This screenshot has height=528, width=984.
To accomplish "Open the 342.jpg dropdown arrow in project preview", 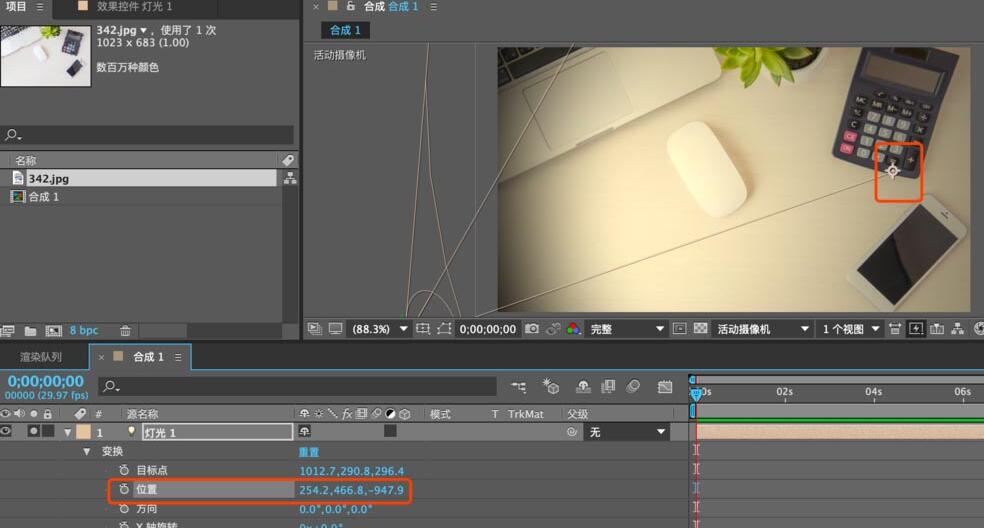I will click(144, 30).
